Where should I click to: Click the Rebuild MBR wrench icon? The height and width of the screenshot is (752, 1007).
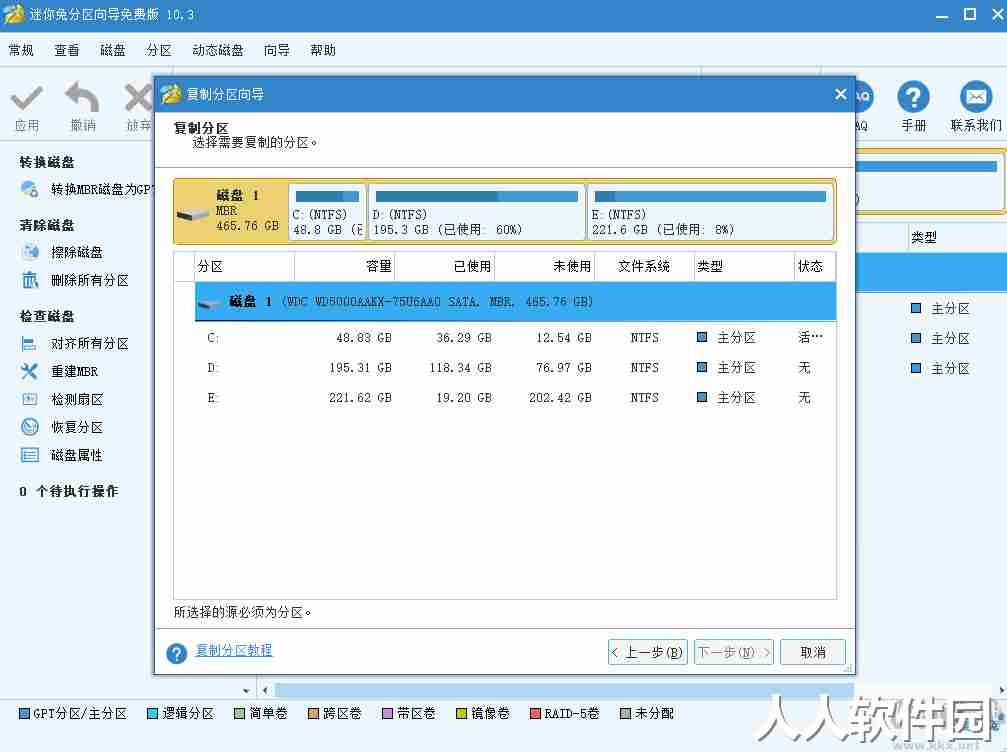click(30, 371)
